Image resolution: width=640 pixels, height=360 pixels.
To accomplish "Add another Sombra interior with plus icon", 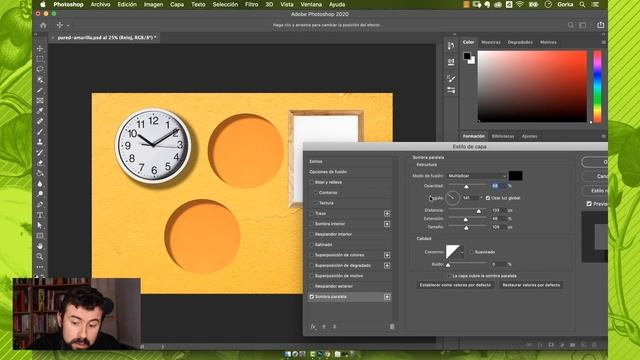I will pos(387,224).
